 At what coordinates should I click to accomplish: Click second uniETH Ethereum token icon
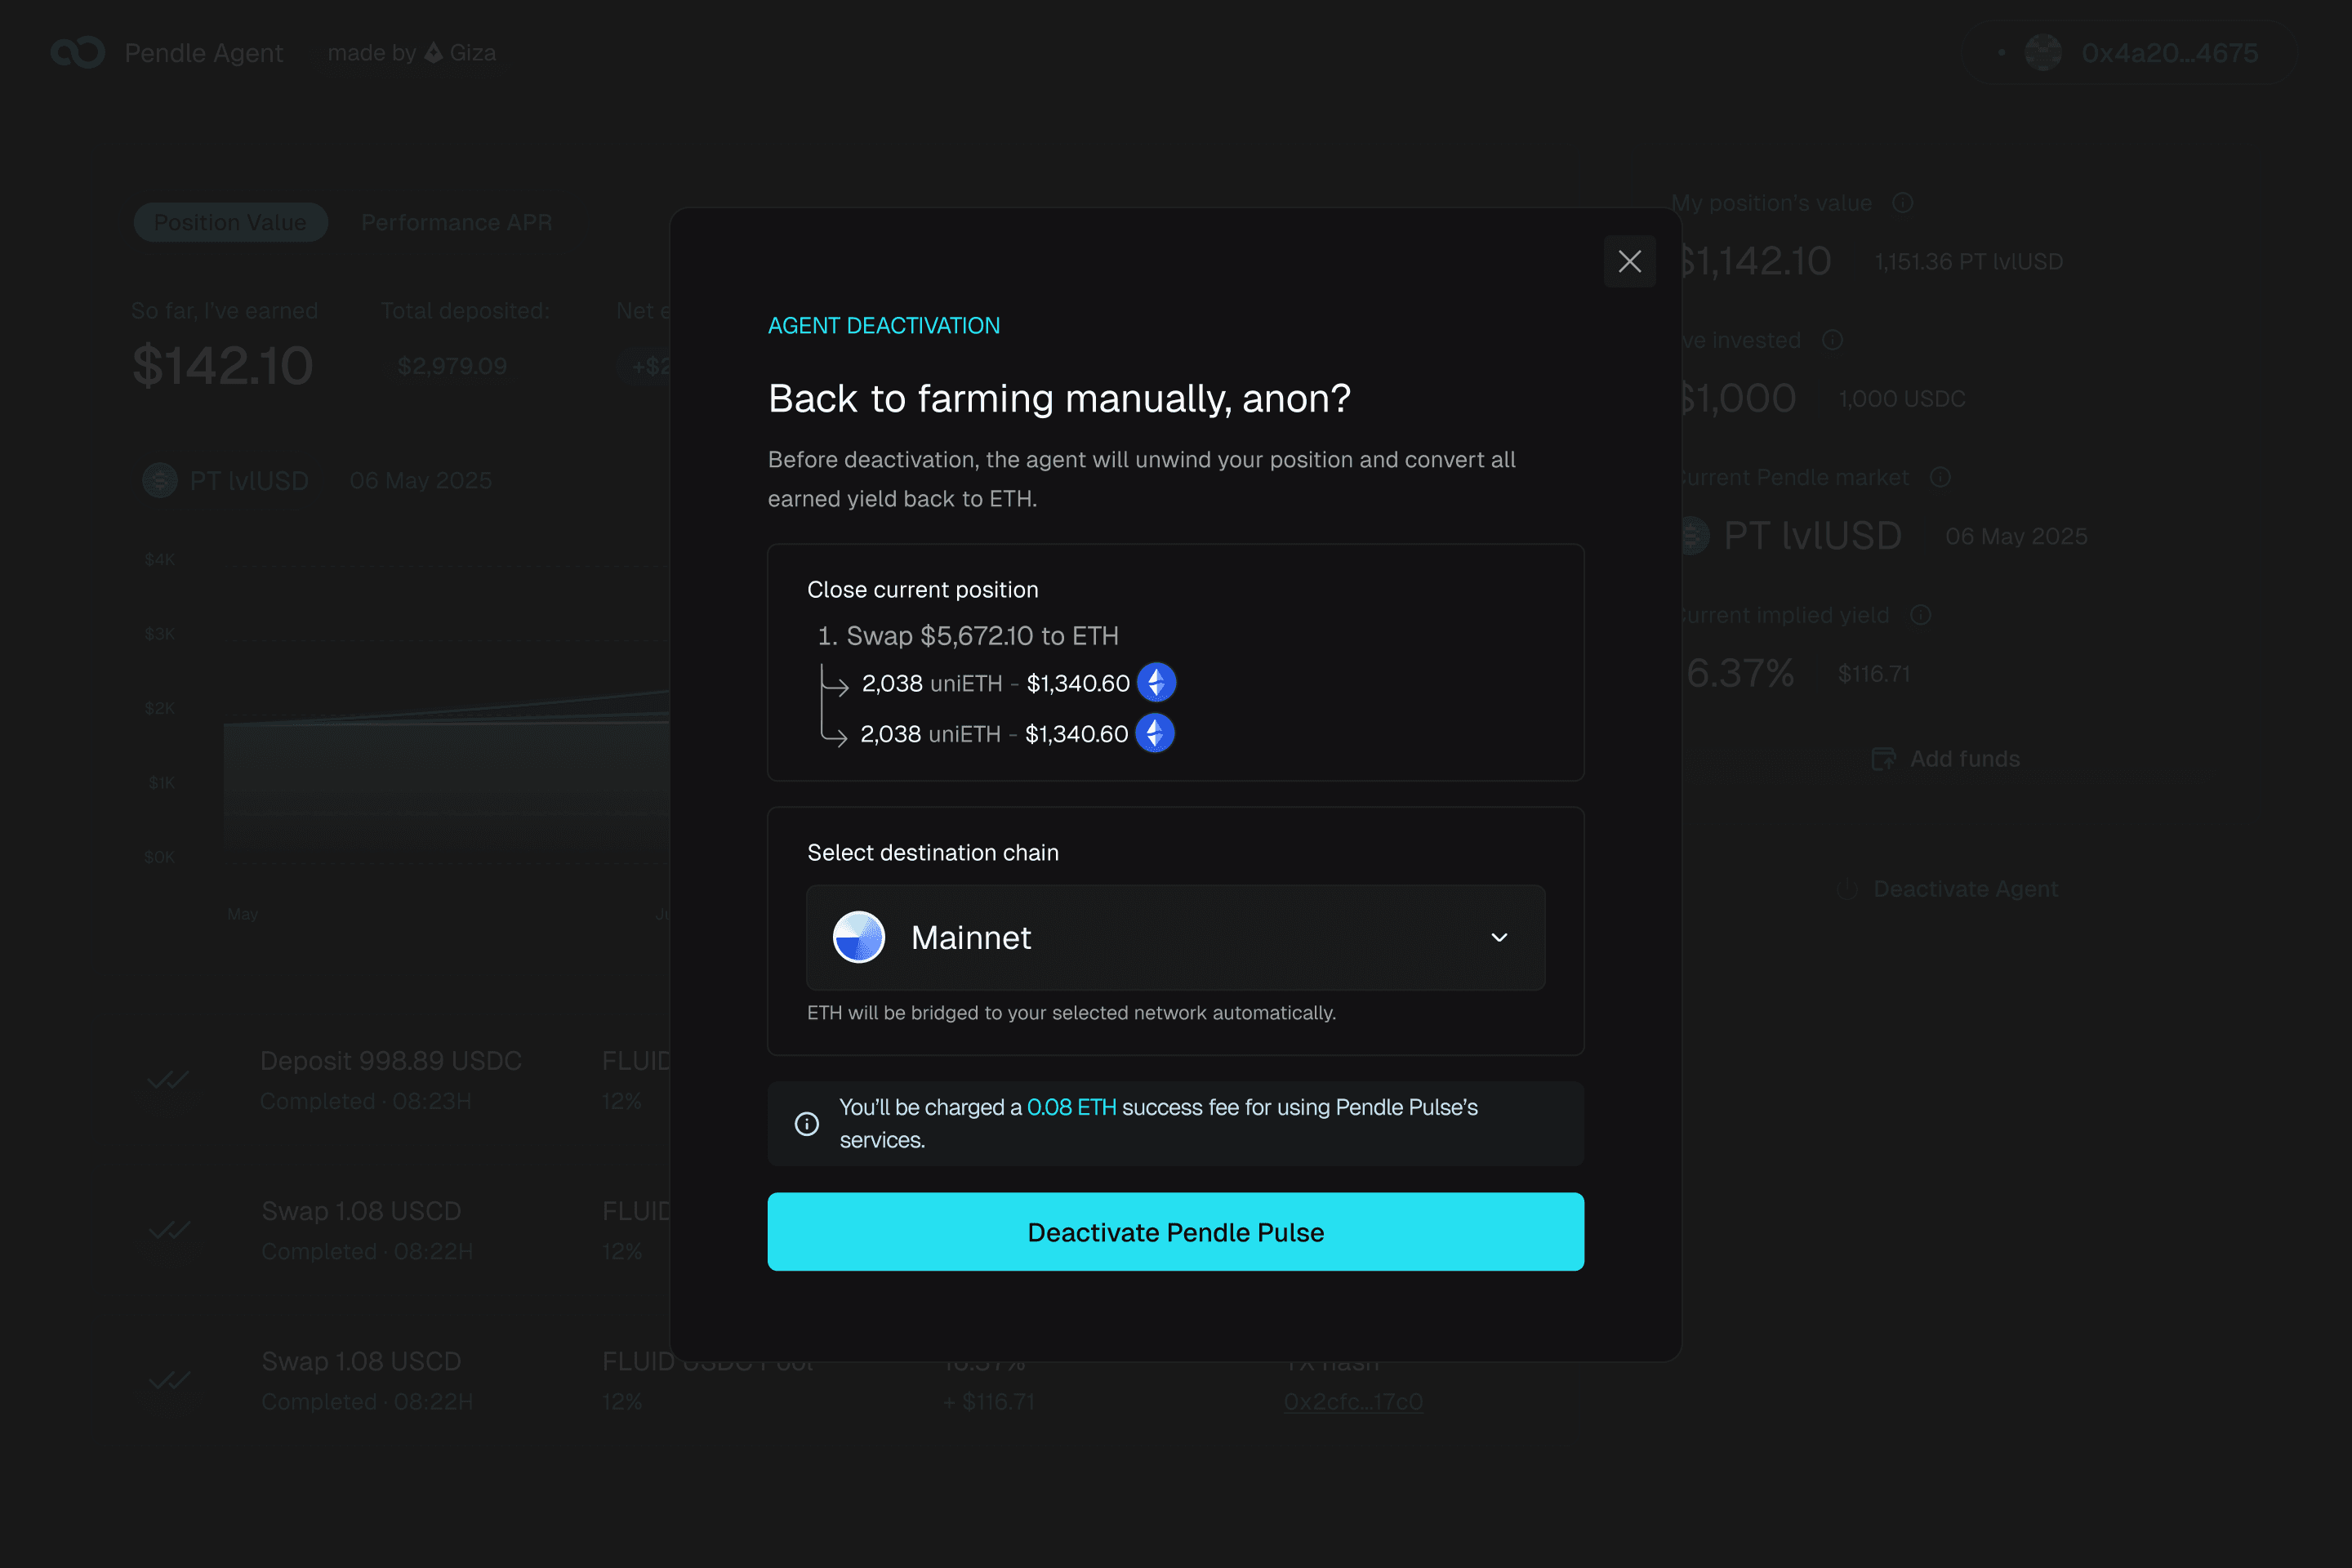click(1154, 733)
